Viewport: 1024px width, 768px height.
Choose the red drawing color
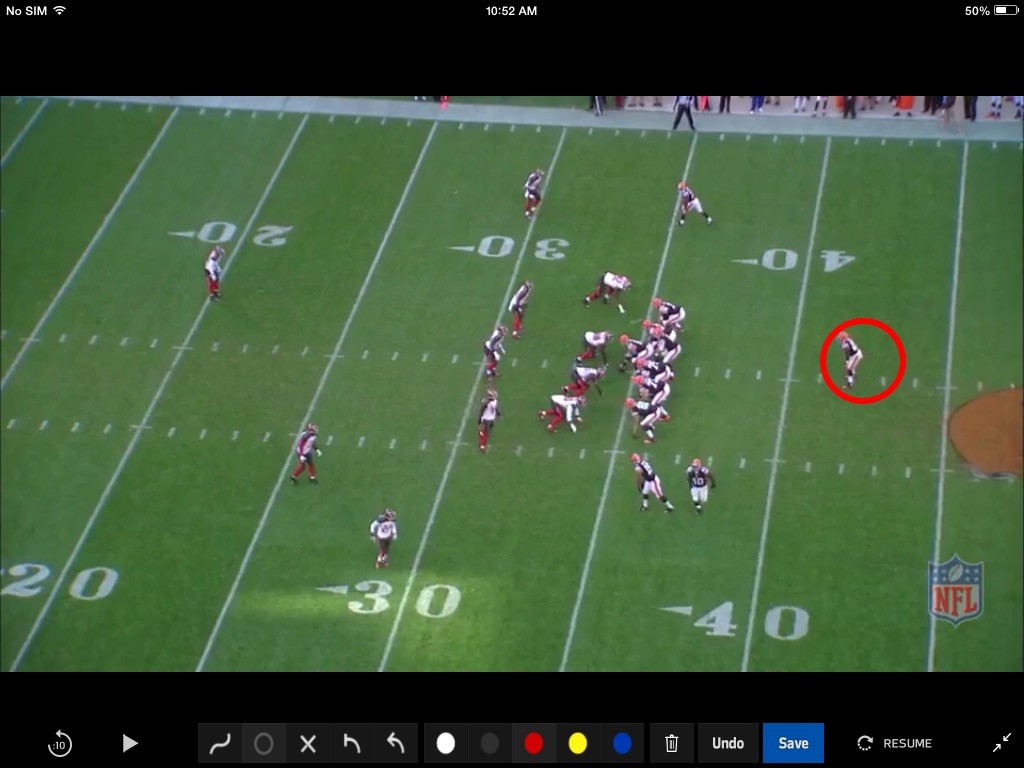point(534,743)
